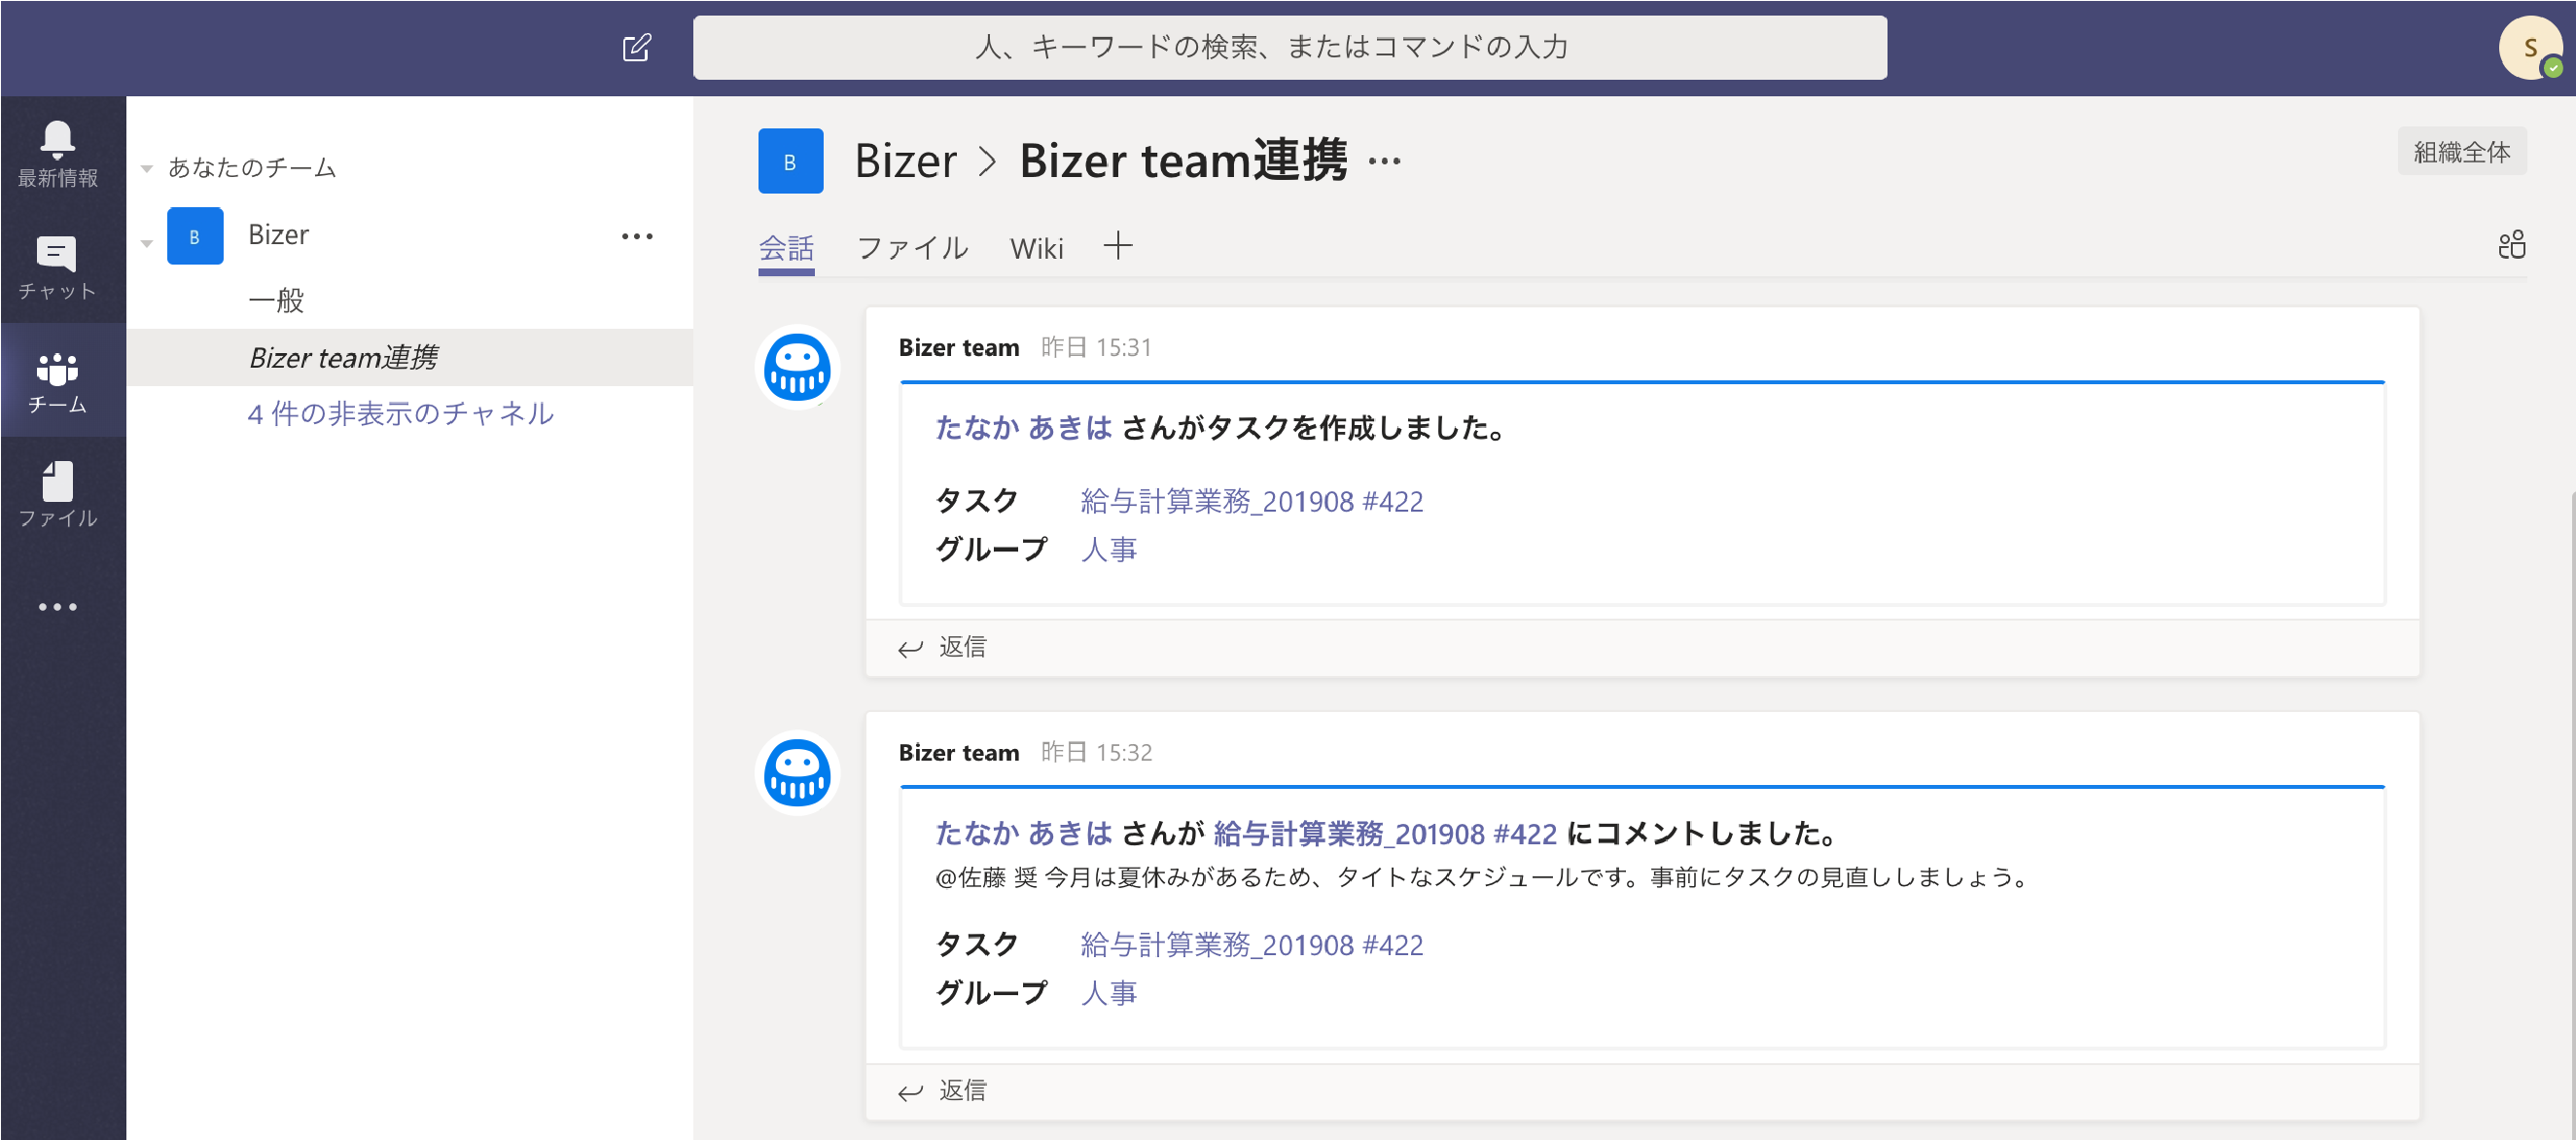Click Bizer team sender name on 15:31 message
Image resolution: width=2576 pixels, height=1140 pixels.
pos(958,347)
